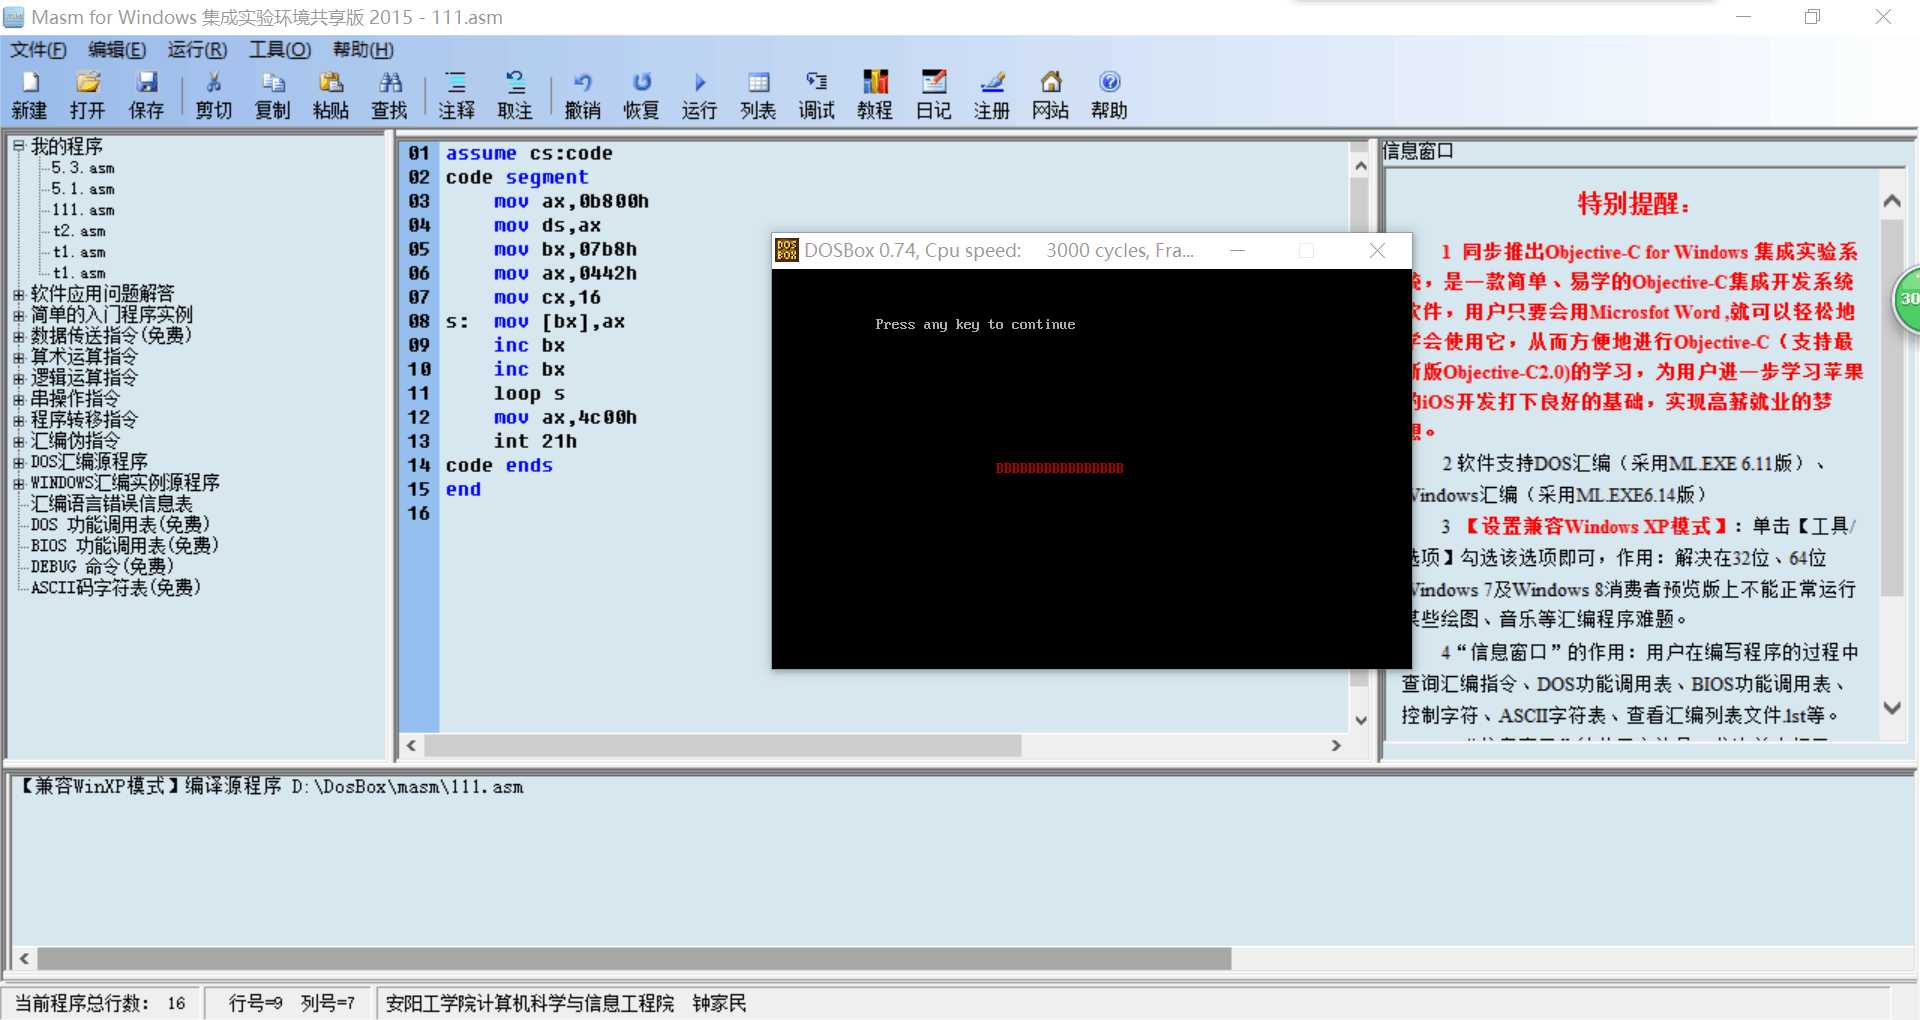
Task: Click 'Press any key to continue' in DOSBox
Action: pyautogui.click(x=975, y=324)
